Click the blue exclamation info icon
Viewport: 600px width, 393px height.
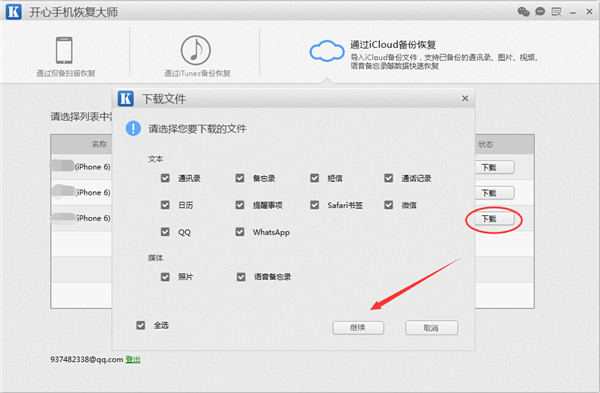pyautogui.click(x=133, y=128)
